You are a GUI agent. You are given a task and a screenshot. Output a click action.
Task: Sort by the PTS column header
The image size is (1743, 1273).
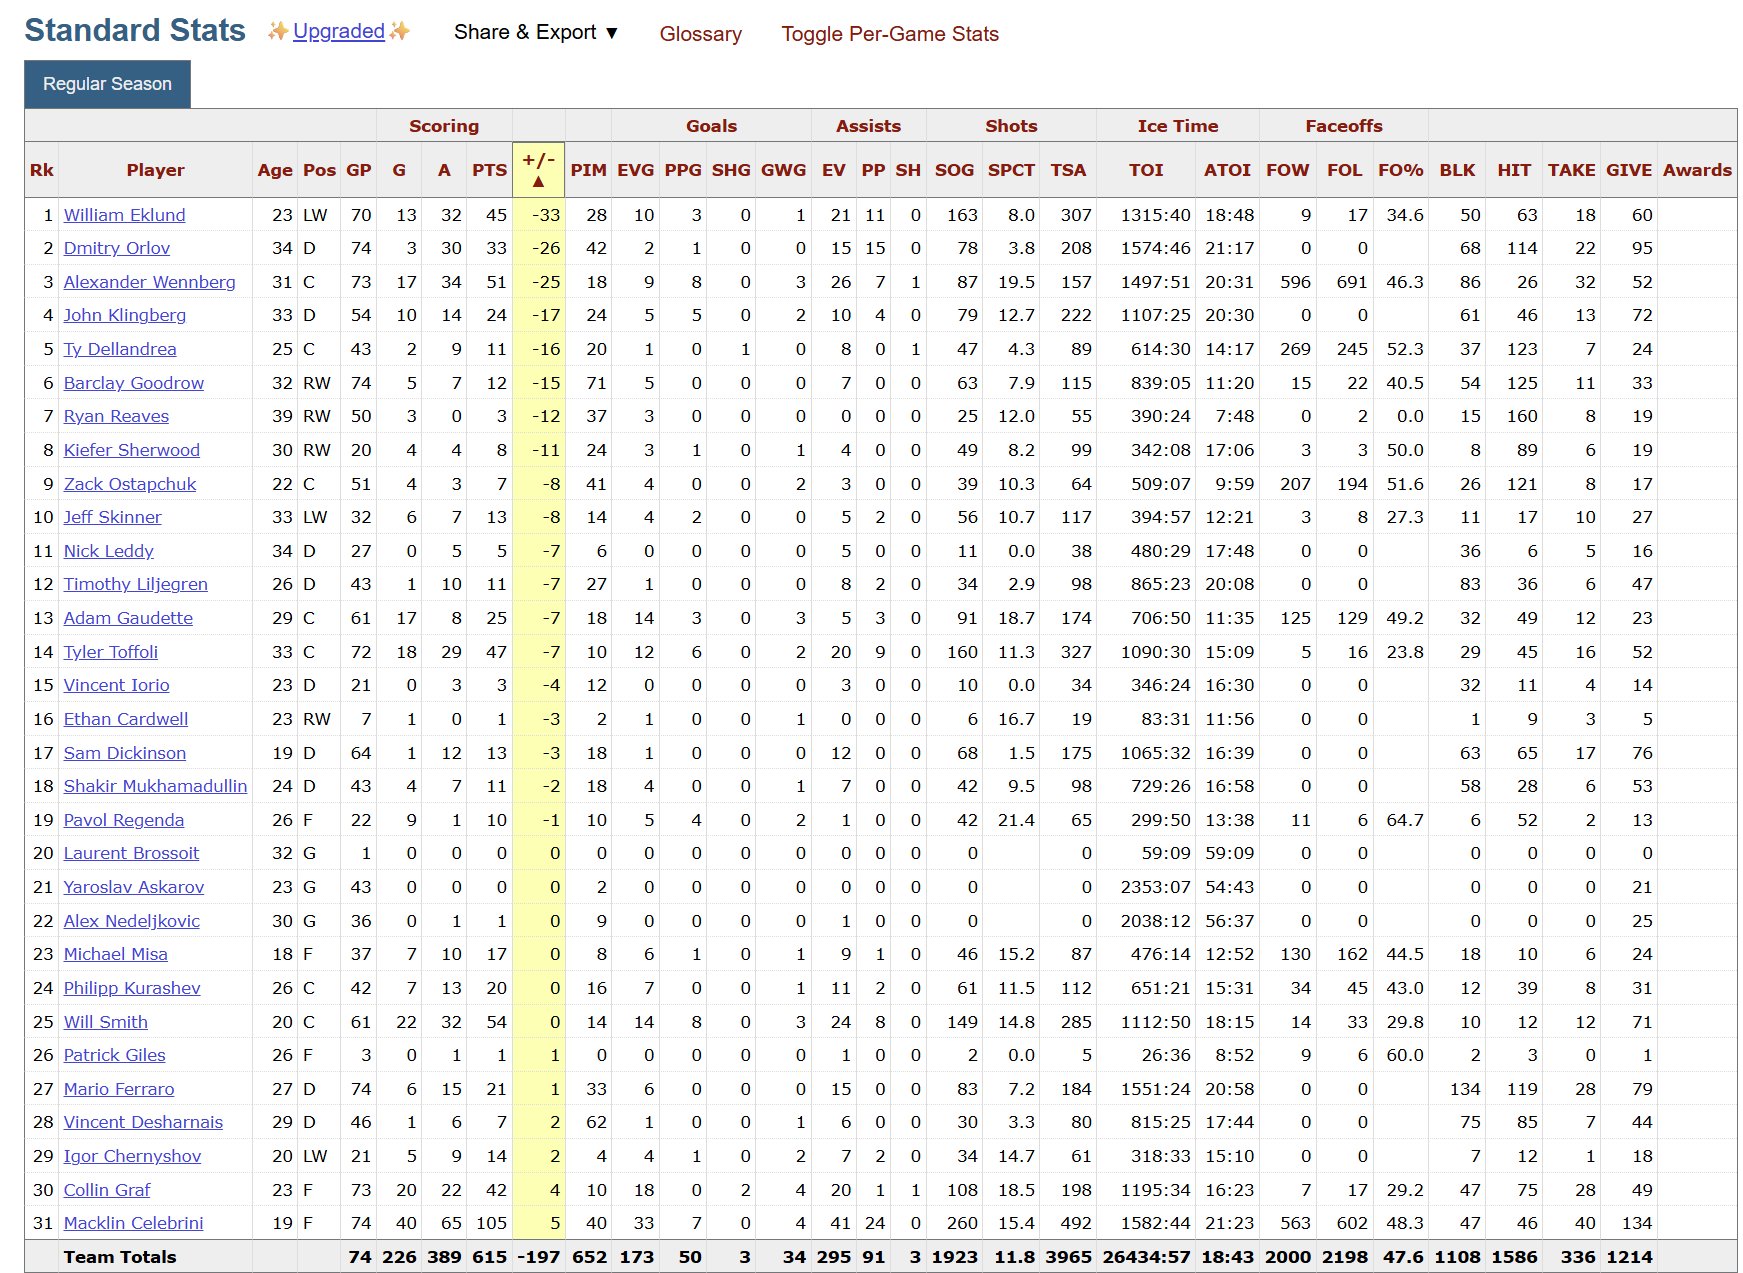490,170
